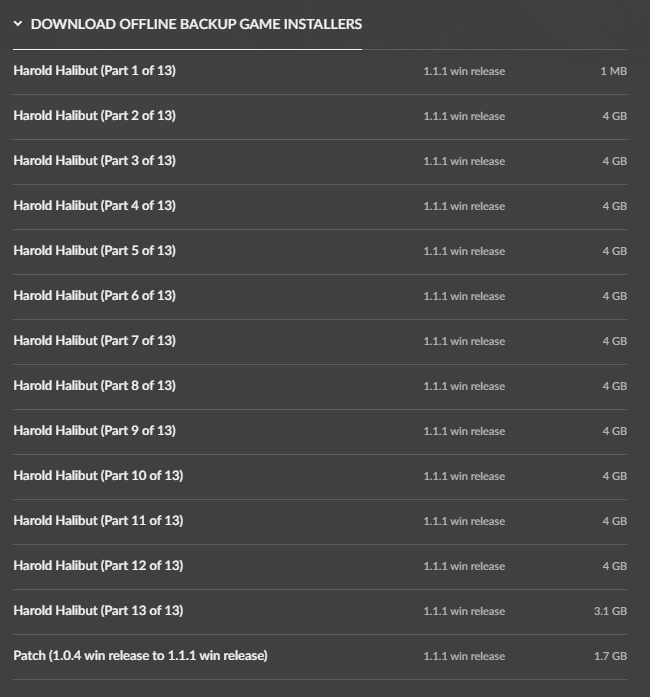Click the 3.1 GB size for Part 13

[x=610, y=611]
